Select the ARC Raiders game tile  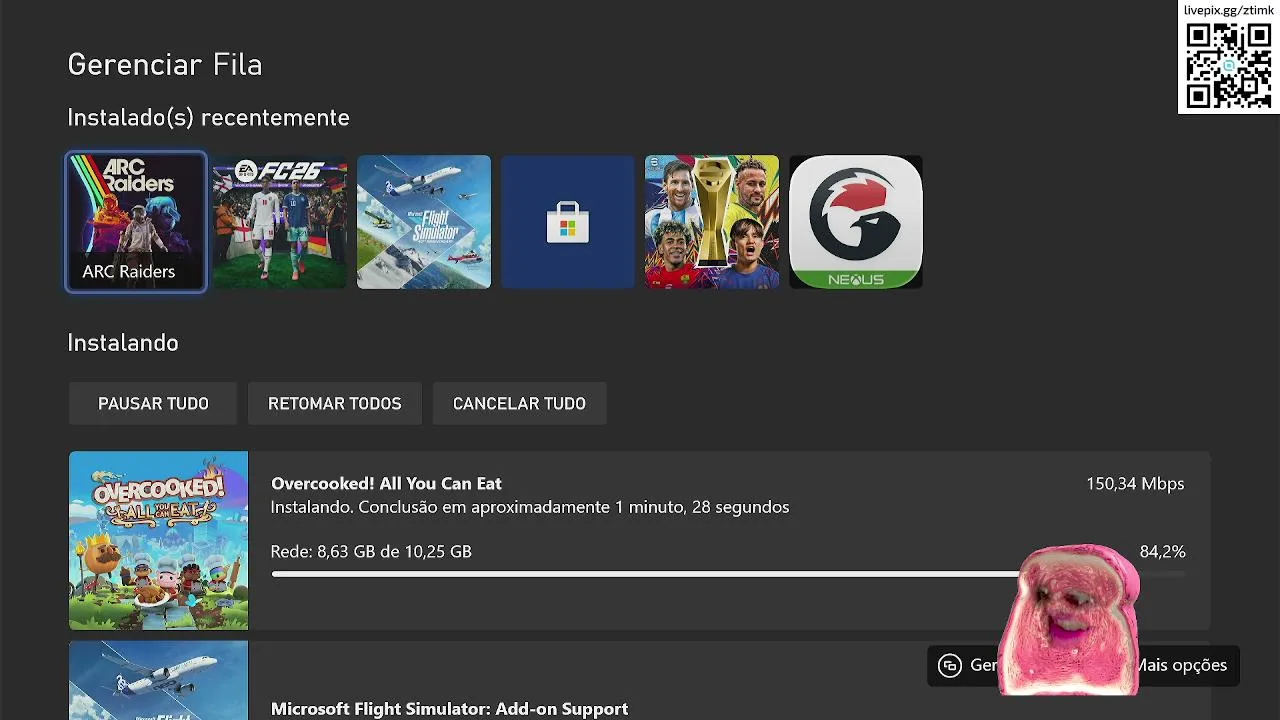point(136,222)
